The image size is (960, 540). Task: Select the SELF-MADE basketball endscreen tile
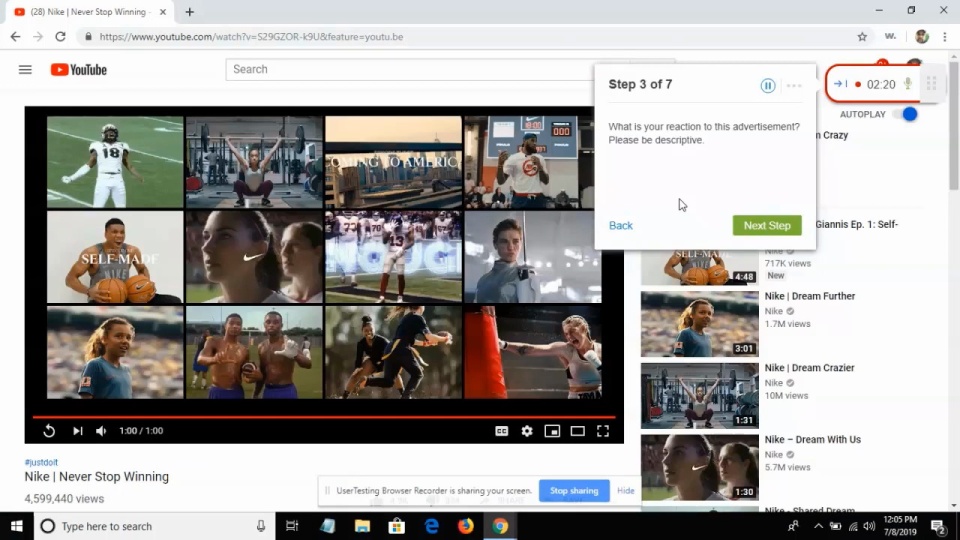pos(115,257)
